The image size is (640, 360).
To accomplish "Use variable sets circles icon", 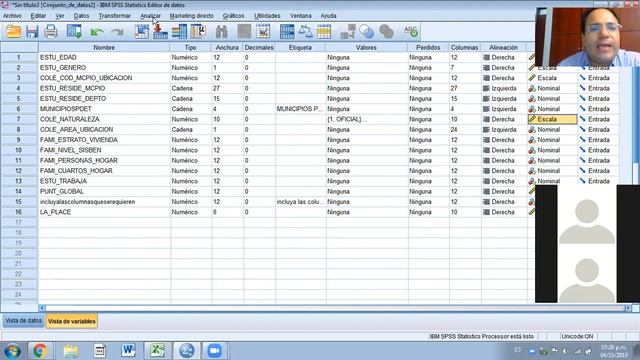I will coord(366,31).
